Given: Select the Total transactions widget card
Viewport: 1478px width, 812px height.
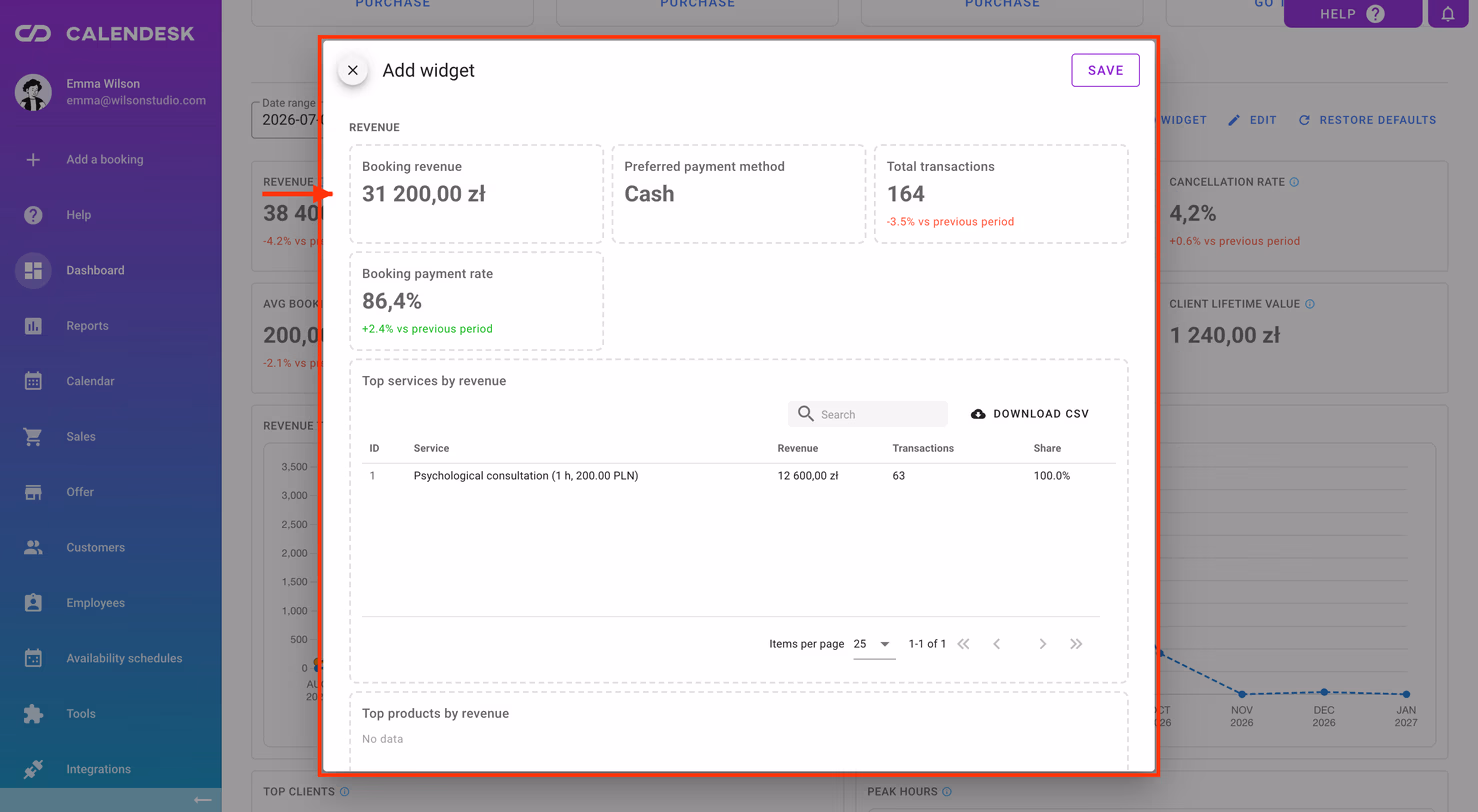Looking at the screenshot, I should coord(1001,194).
